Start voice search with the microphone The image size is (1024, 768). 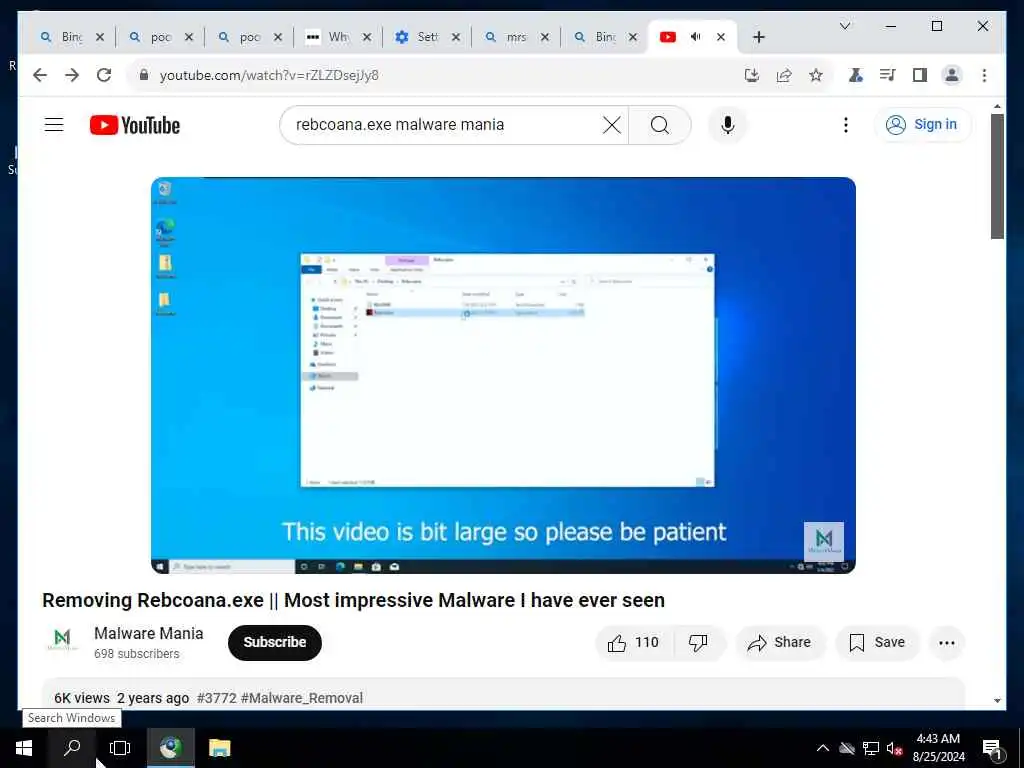728,125
